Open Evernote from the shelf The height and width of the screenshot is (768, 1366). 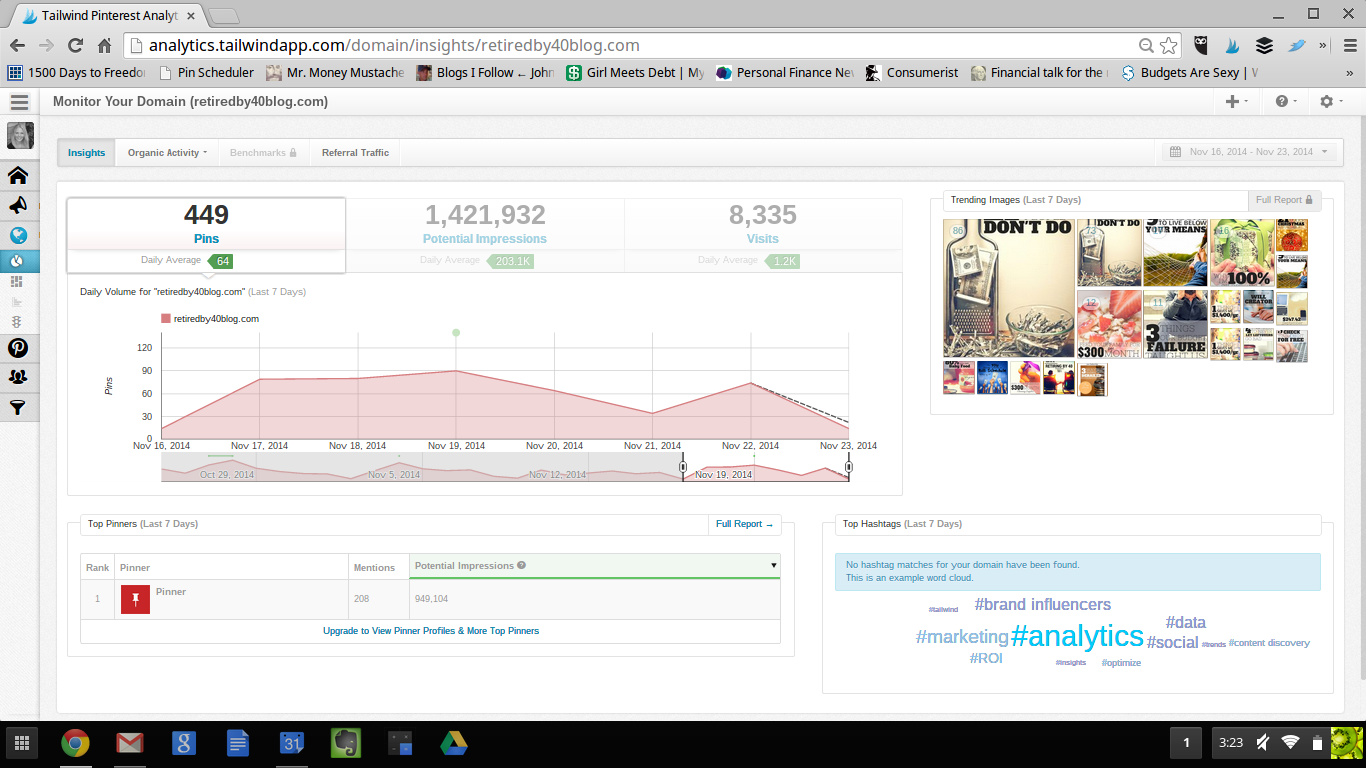(x=346, y=743)
